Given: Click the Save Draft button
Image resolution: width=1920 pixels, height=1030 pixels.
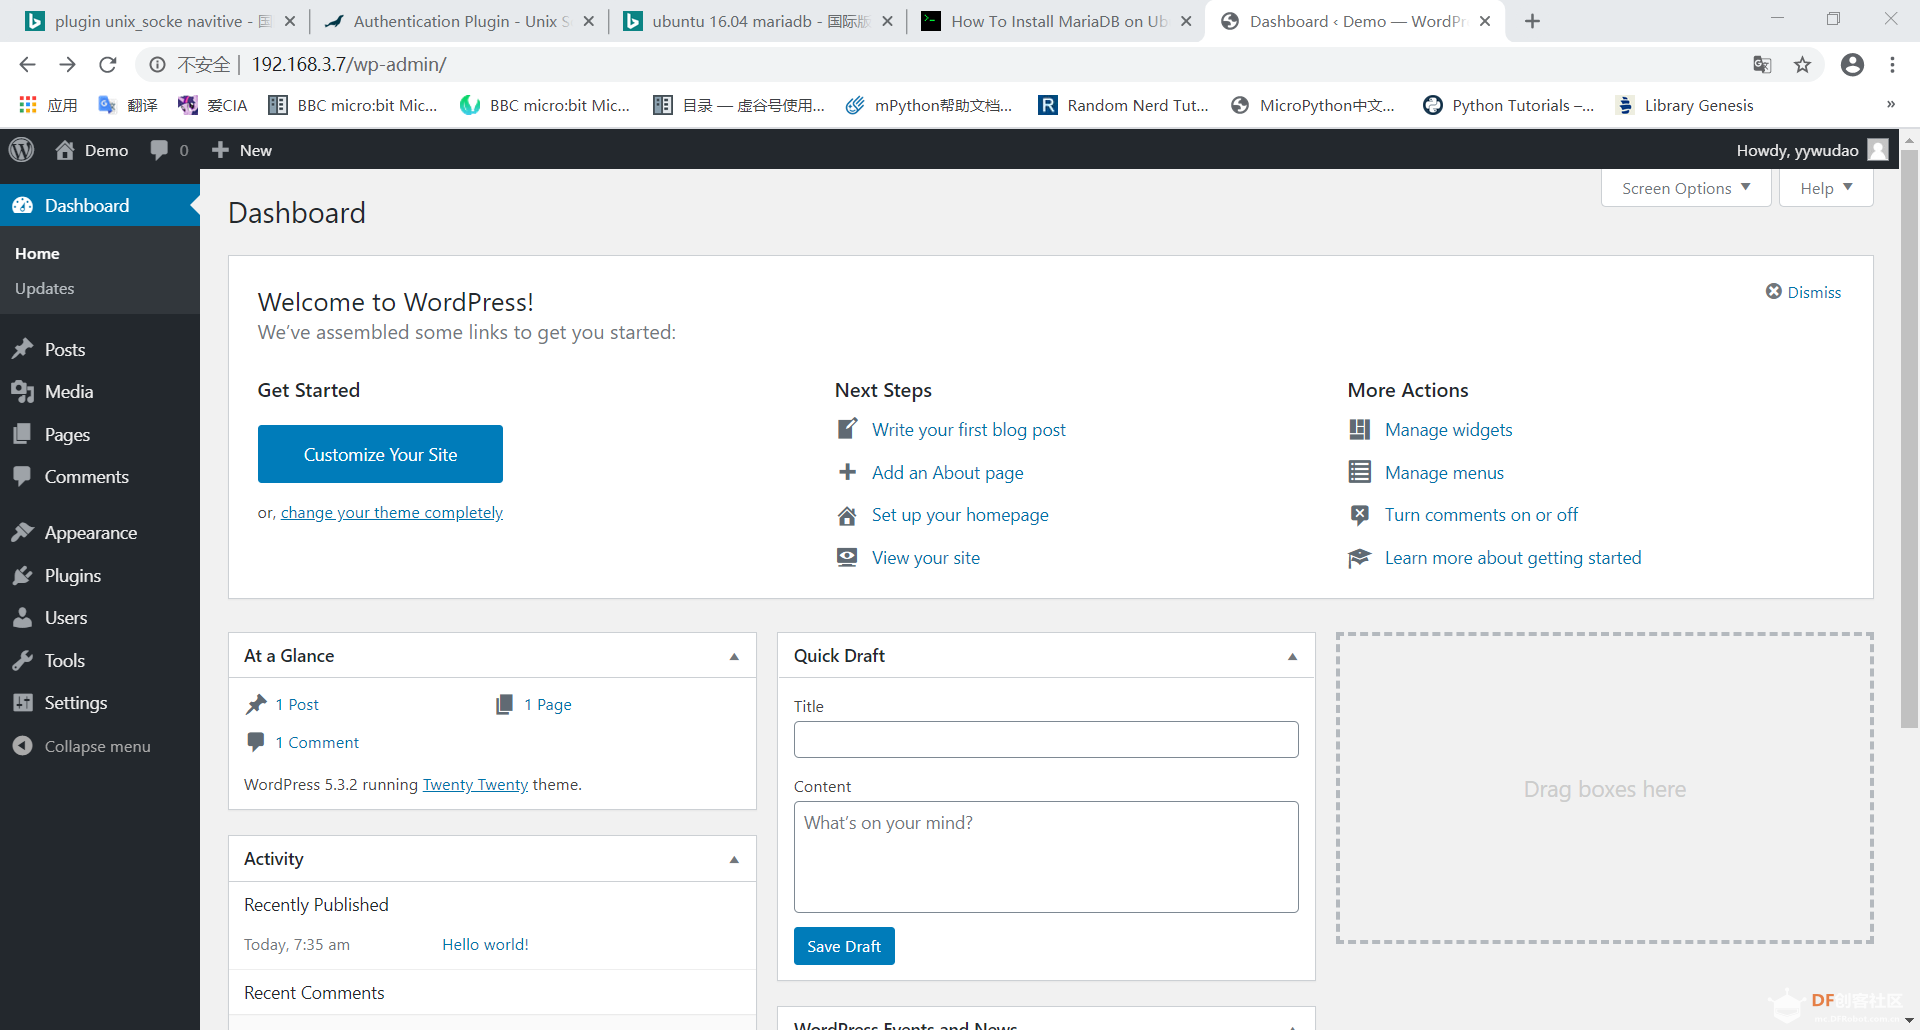Looking at the screenshot, I should click(844, 946).
